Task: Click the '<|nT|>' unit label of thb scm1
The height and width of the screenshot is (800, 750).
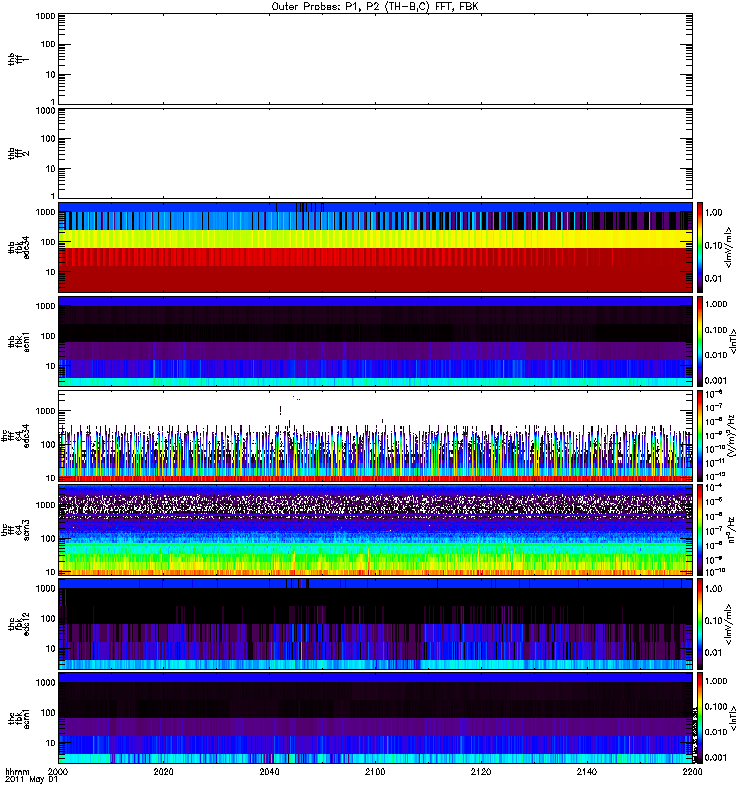Action: [734, 341]
